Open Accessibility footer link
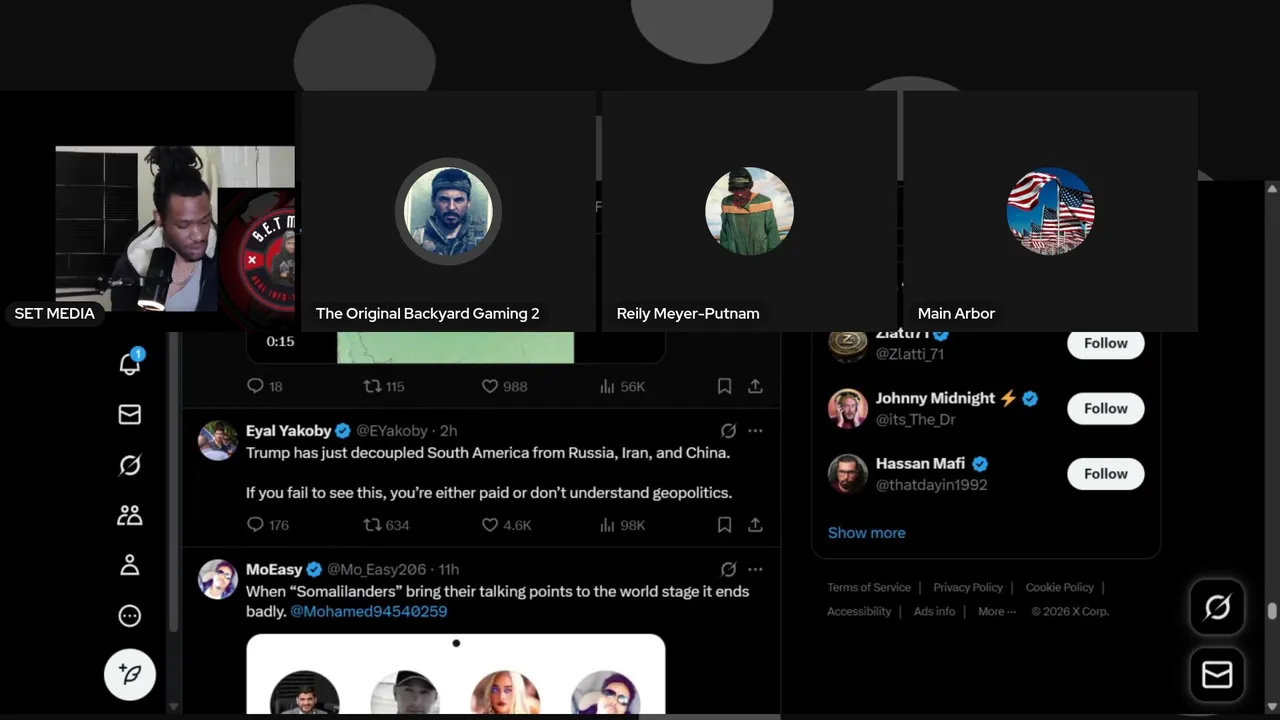 pyautogui.click(x=859, y=611)
